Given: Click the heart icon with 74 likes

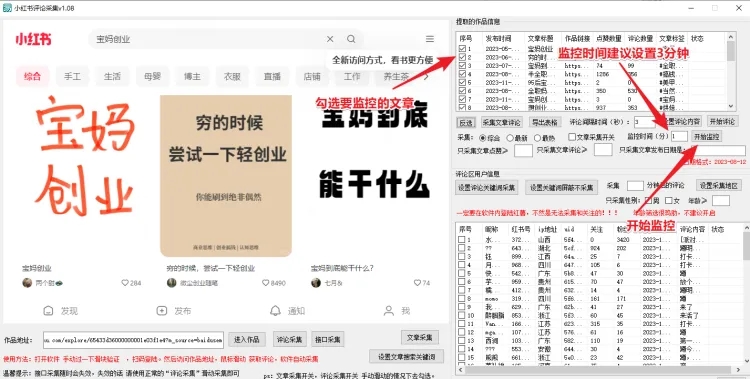Looking at the screenshot, I should coord(417,283).
